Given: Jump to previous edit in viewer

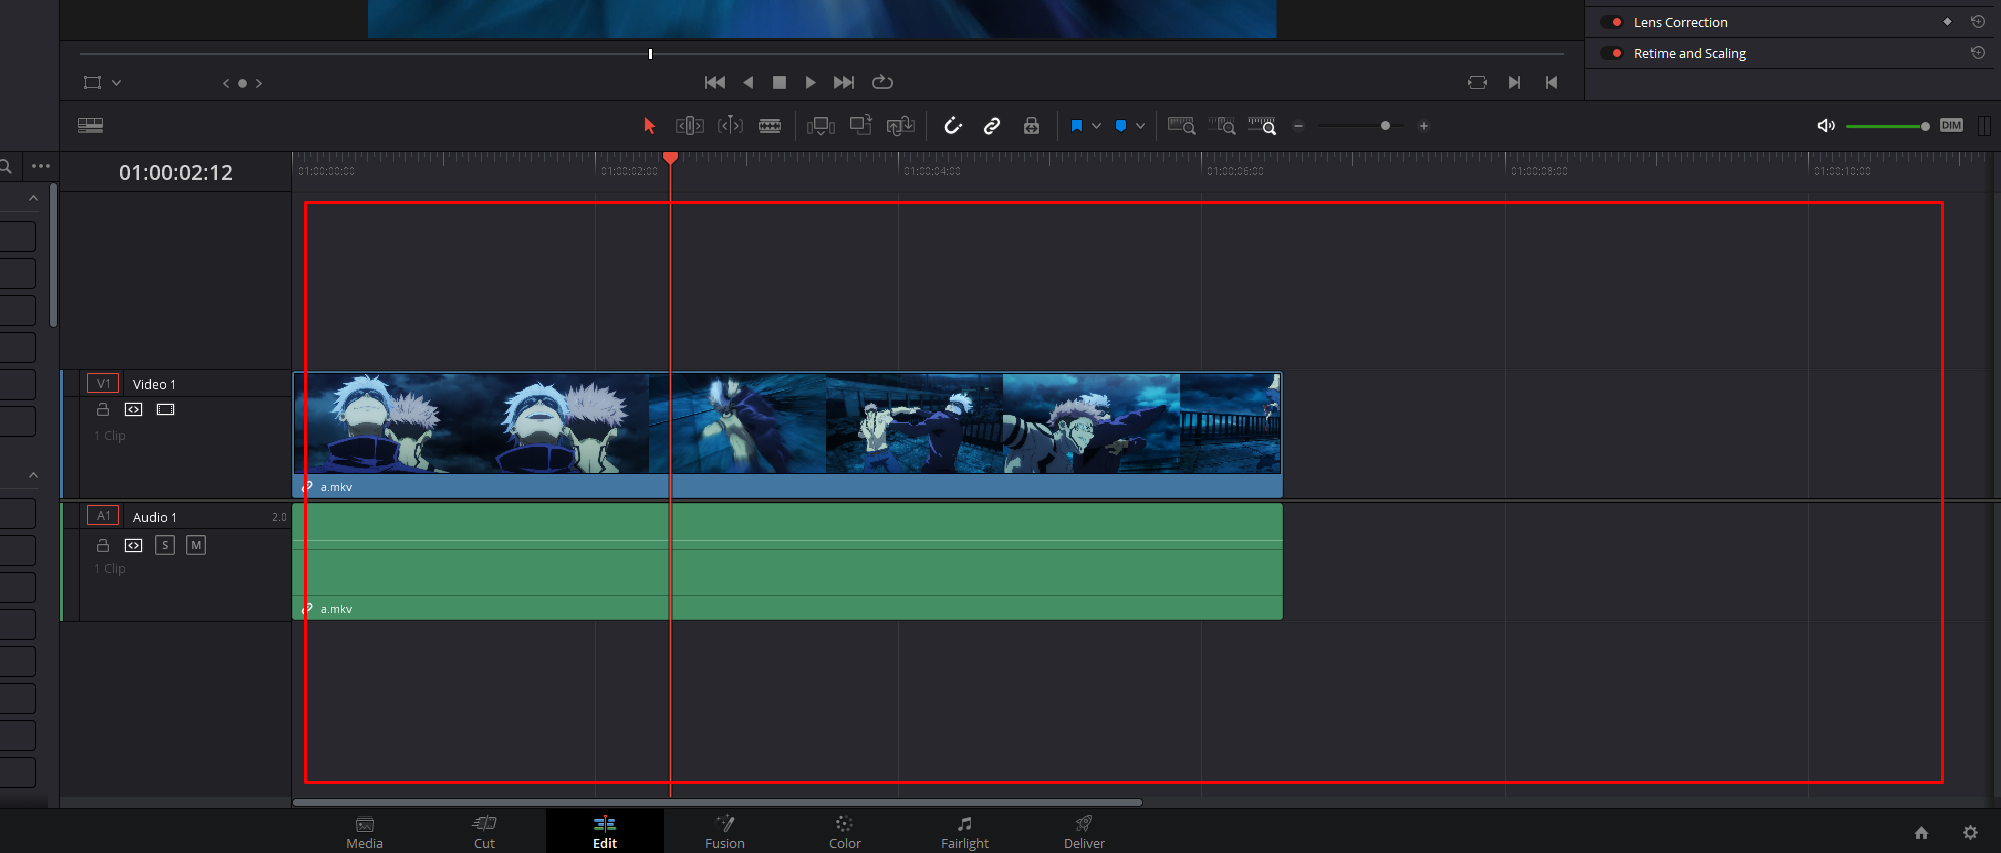Looking at the screenshot, I should pyautogui.click(x=1551, y=83).
